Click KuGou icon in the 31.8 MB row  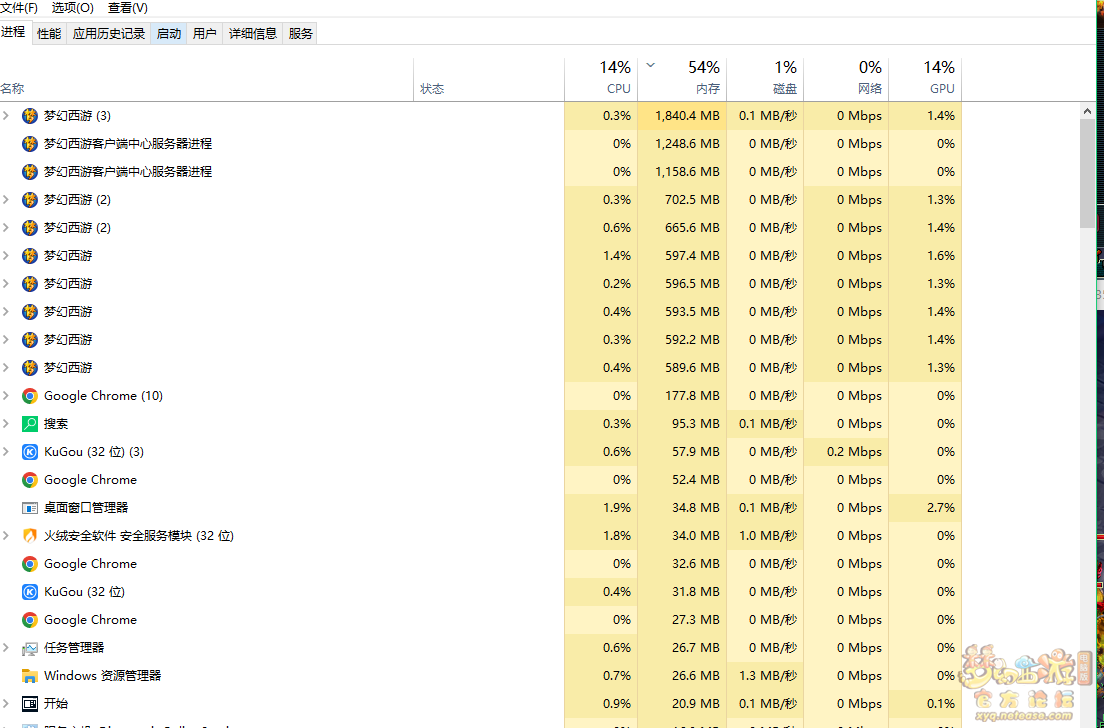30,592
